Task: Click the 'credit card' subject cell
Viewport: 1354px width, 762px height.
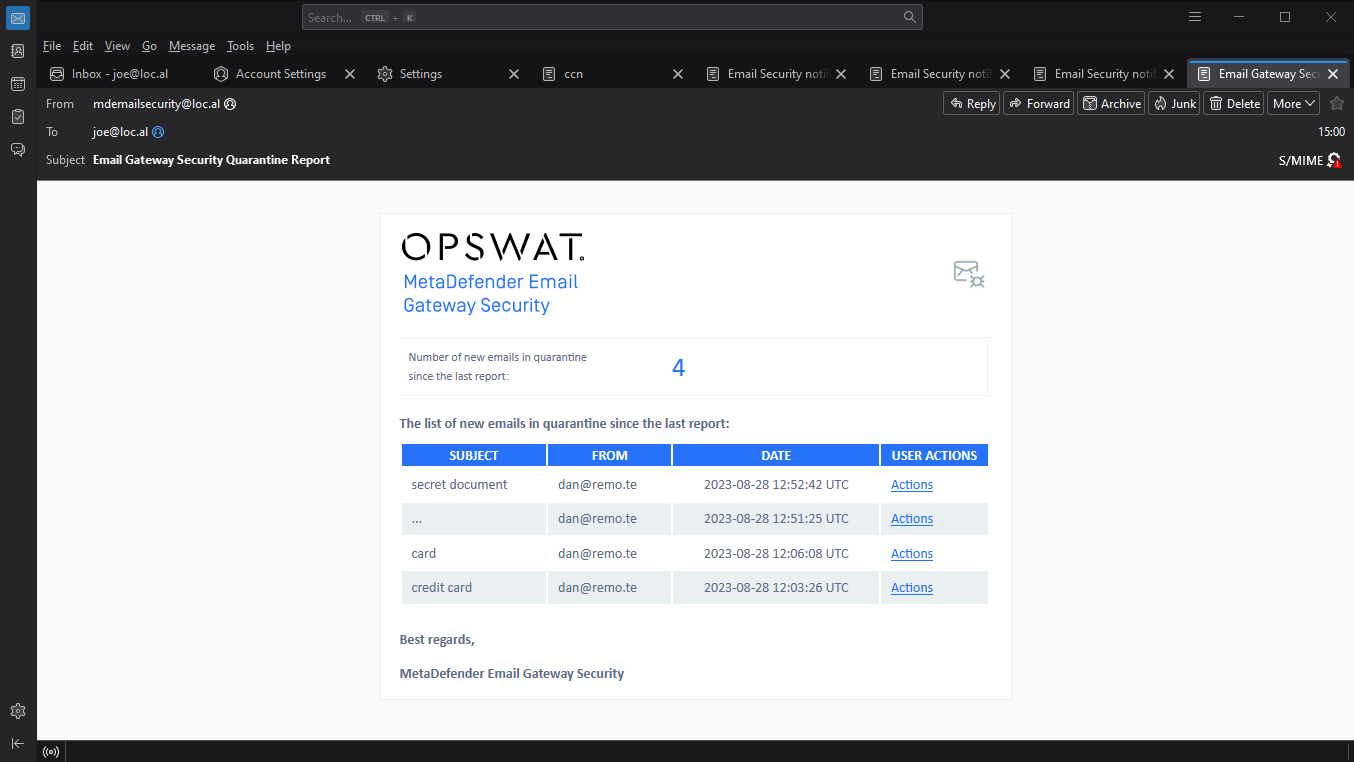Action: click(x=474, y=588)
